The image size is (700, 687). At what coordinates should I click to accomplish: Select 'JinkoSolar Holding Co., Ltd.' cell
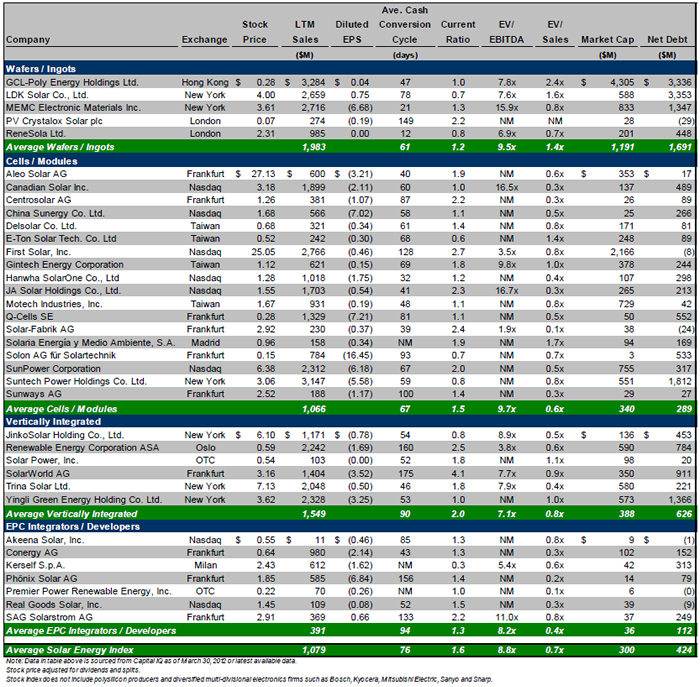pos(65,435)
